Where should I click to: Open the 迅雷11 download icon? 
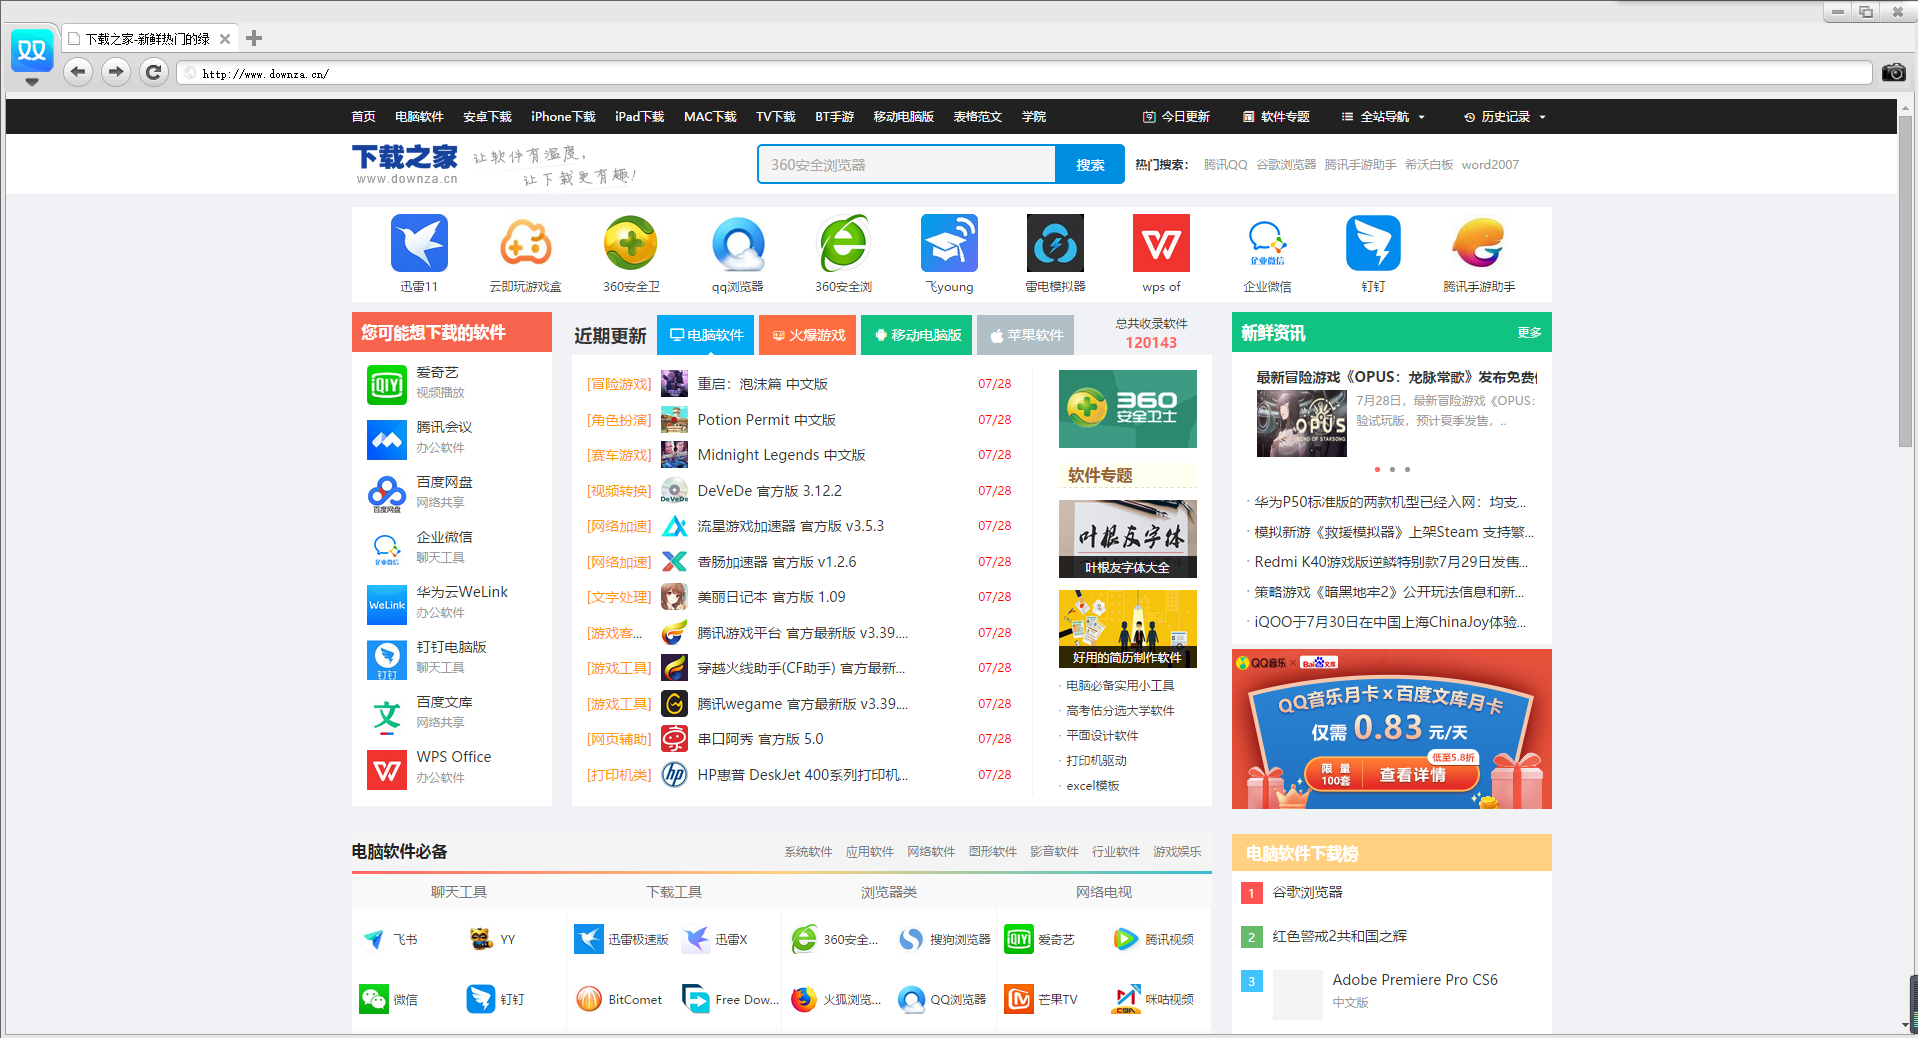(x=419, y=243)
